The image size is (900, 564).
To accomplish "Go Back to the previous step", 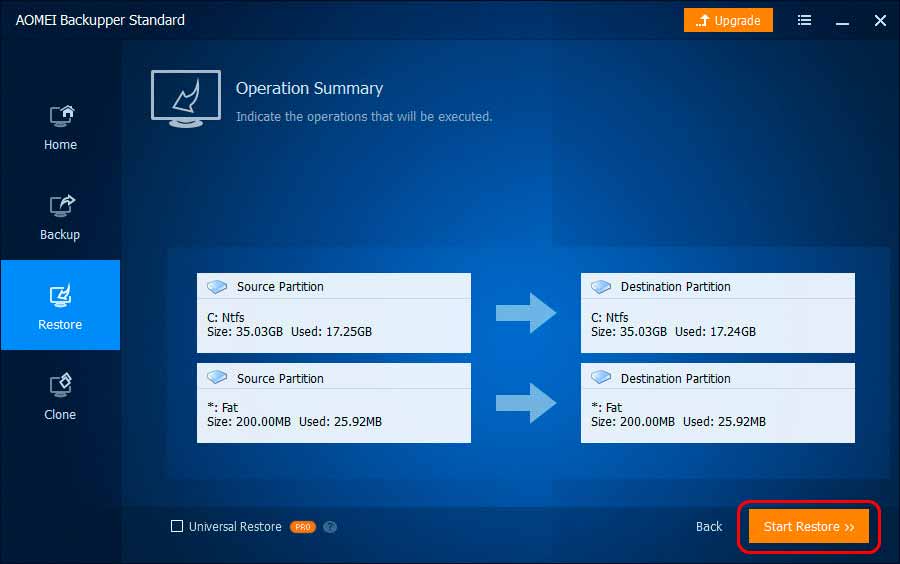I will [x=709, y=527].
